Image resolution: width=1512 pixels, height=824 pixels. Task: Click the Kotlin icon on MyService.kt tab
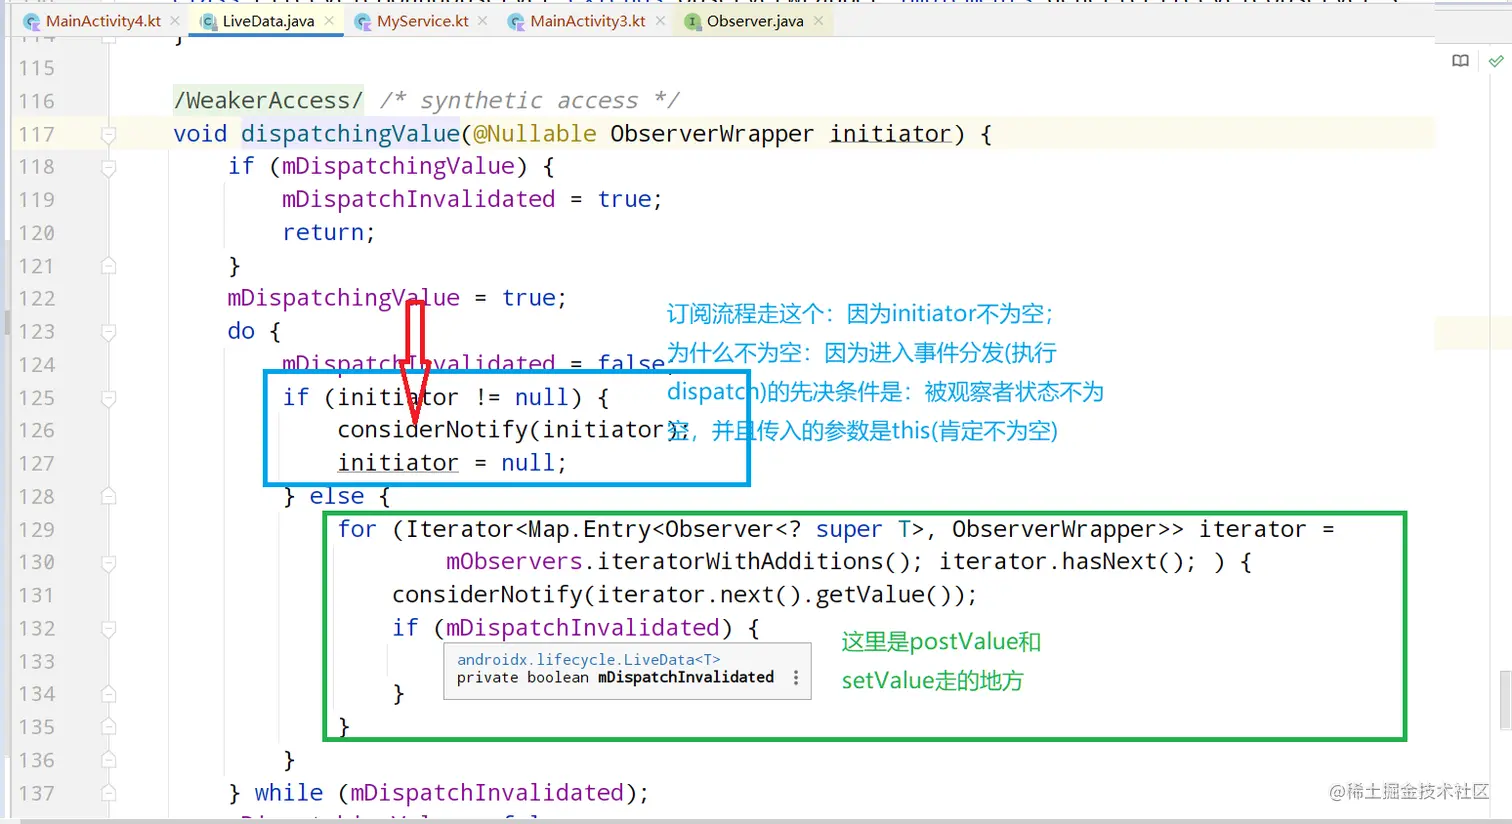[363, 22]
